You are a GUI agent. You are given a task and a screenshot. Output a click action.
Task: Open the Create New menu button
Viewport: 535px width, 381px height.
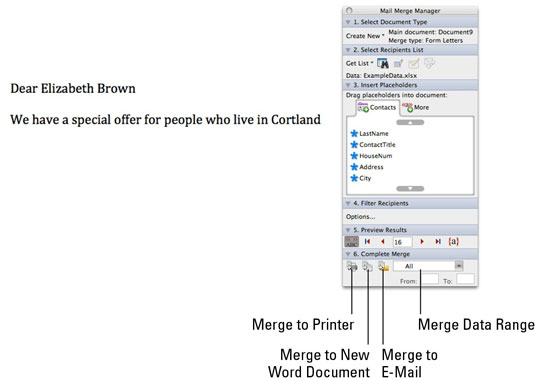pos(365,36)
